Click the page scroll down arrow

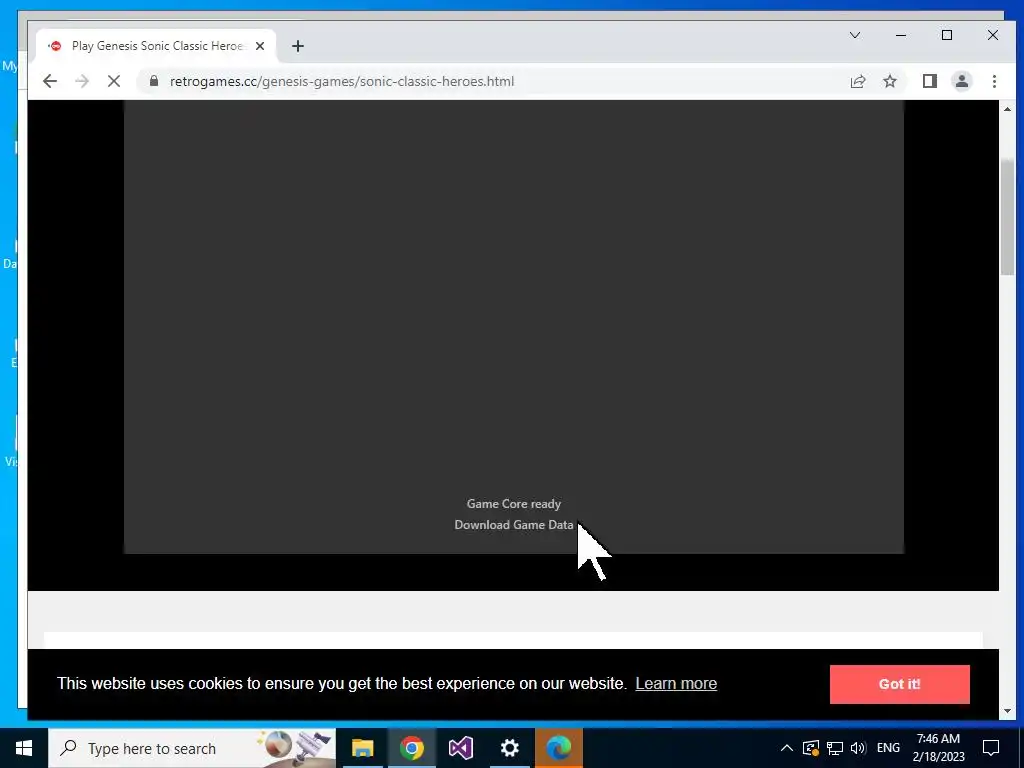click(1007, 711)
